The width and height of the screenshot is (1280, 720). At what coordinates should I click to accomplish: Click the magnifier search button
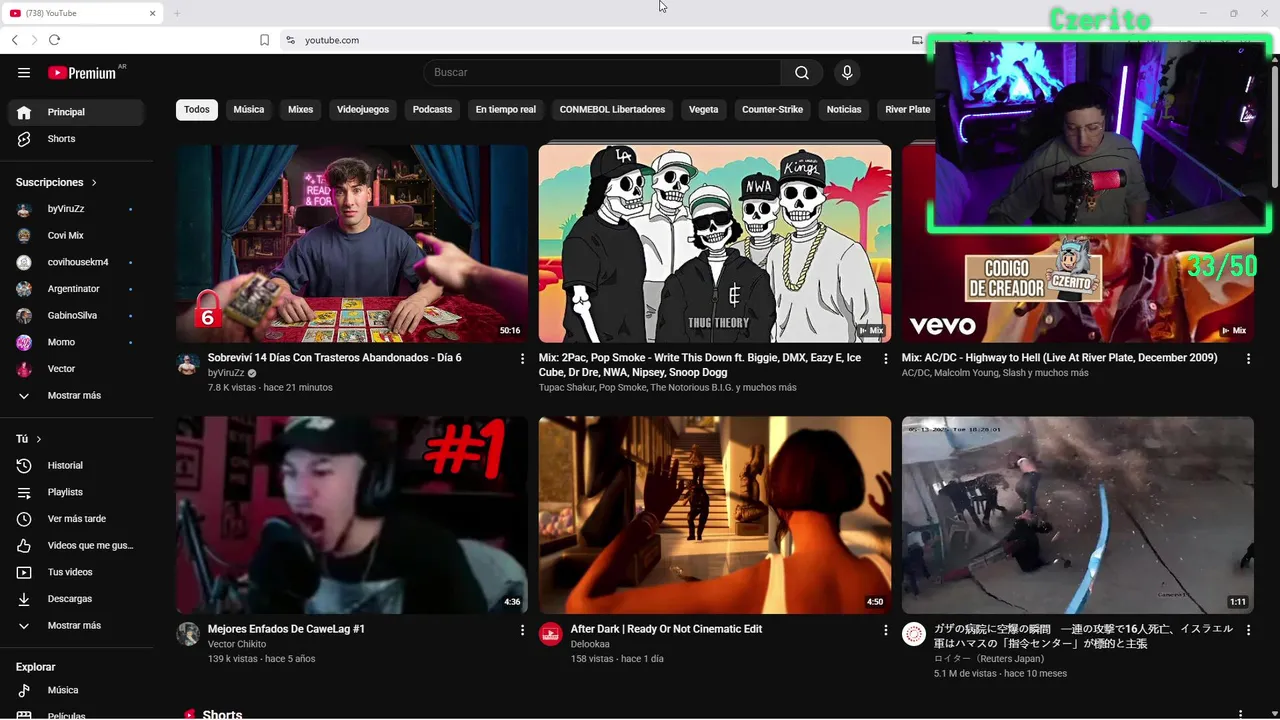coord(802,72)
